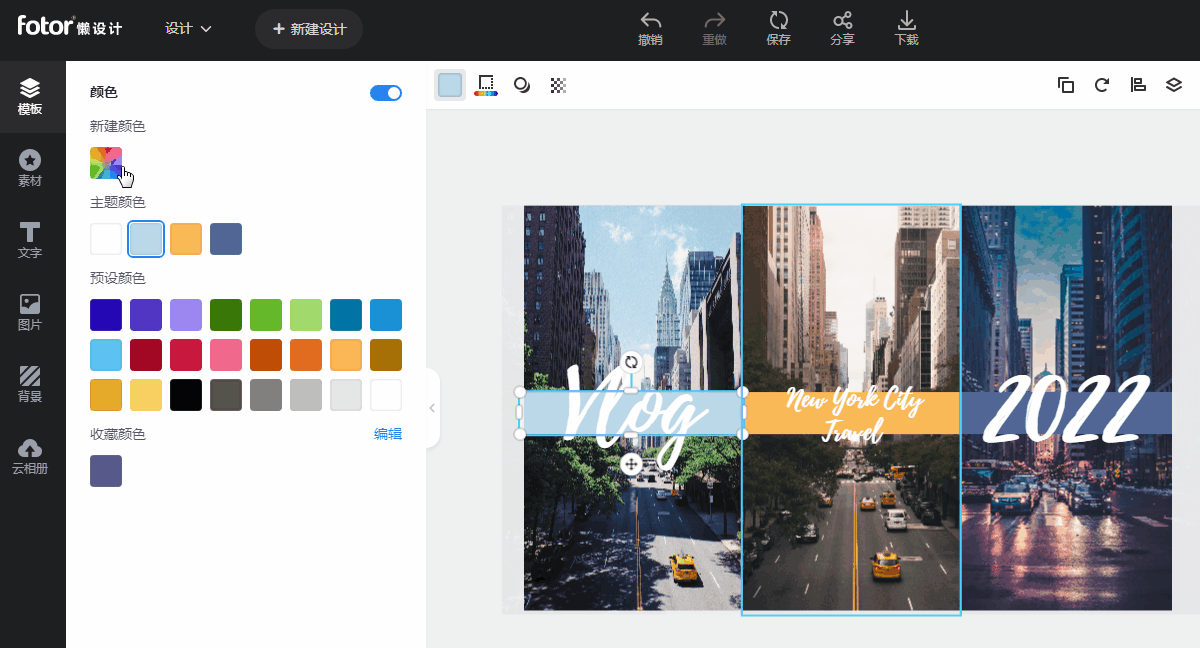Download design with the 下载 icon
This screenshot has height=648, width=1200.
click(906, 29)
